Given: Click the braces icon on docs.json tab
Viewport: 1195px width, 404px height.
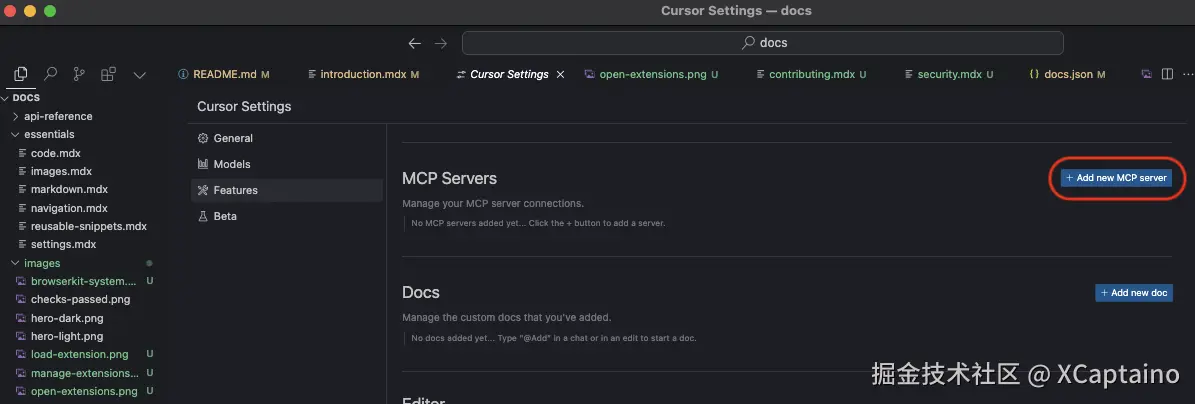Looking at the screenshot, I should [1034, 74].
